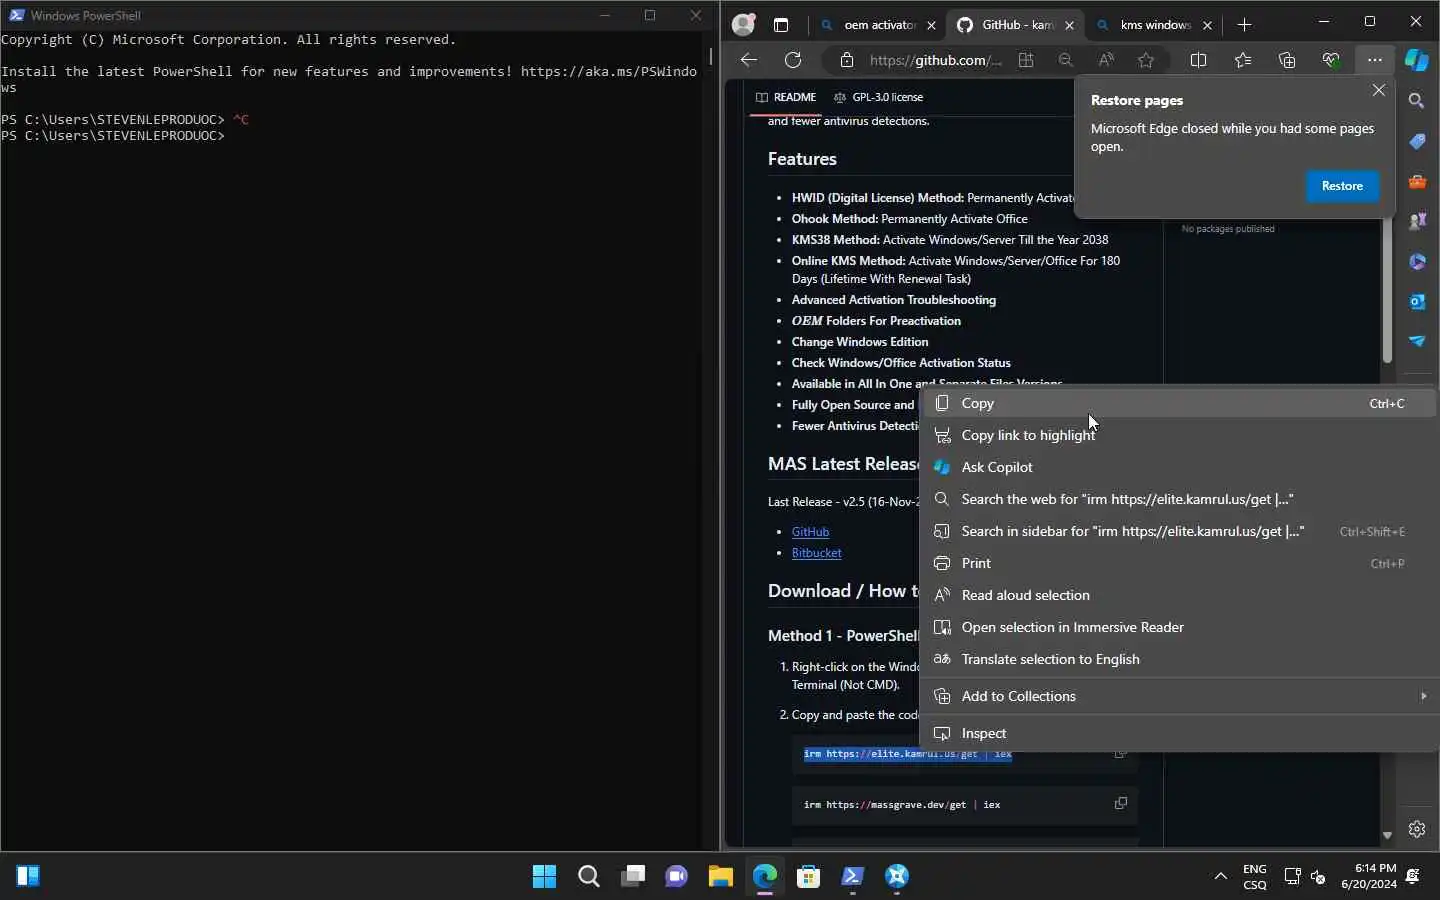
Task: Choose Copy from the context menu
Action: click(x=1178, y=403)
